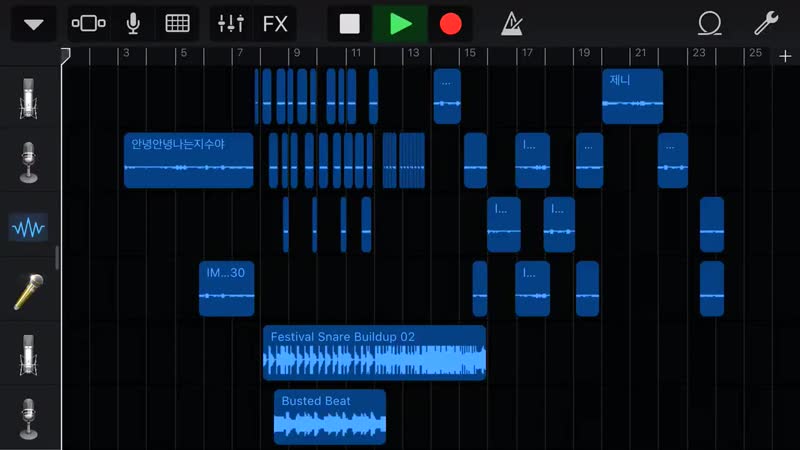
Task: Select the first condenser microphone track header
Action: (x=29, y=97)
